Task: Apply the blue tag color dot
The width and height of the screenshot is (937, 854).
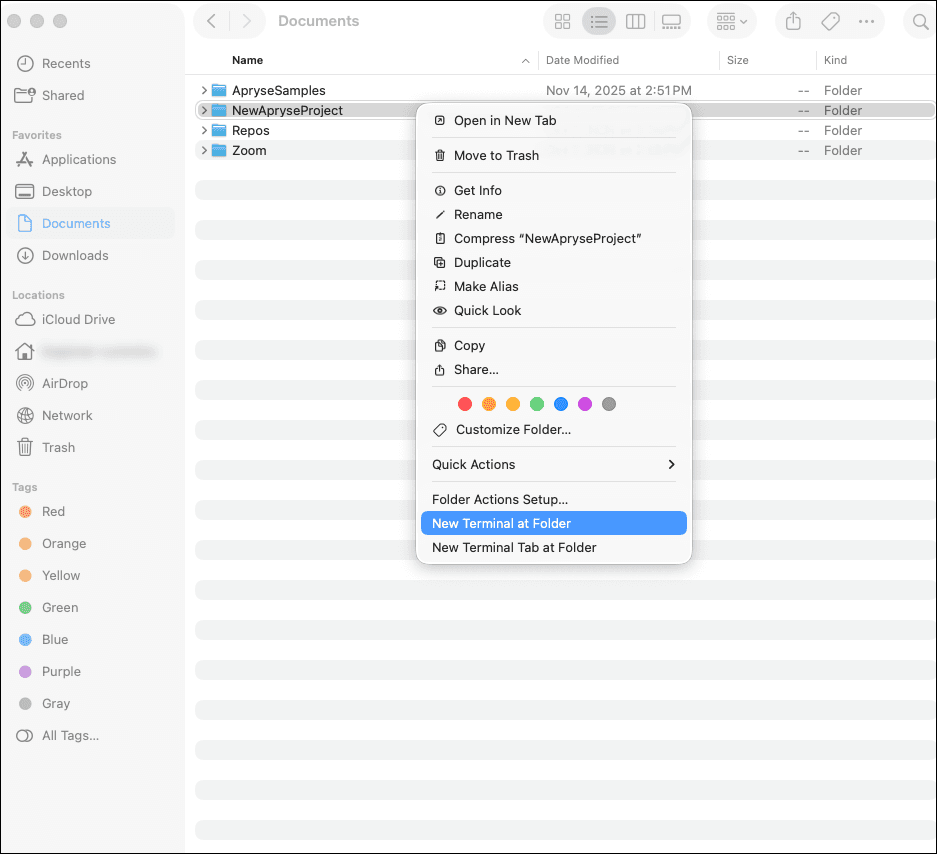Action: [561, 404]
